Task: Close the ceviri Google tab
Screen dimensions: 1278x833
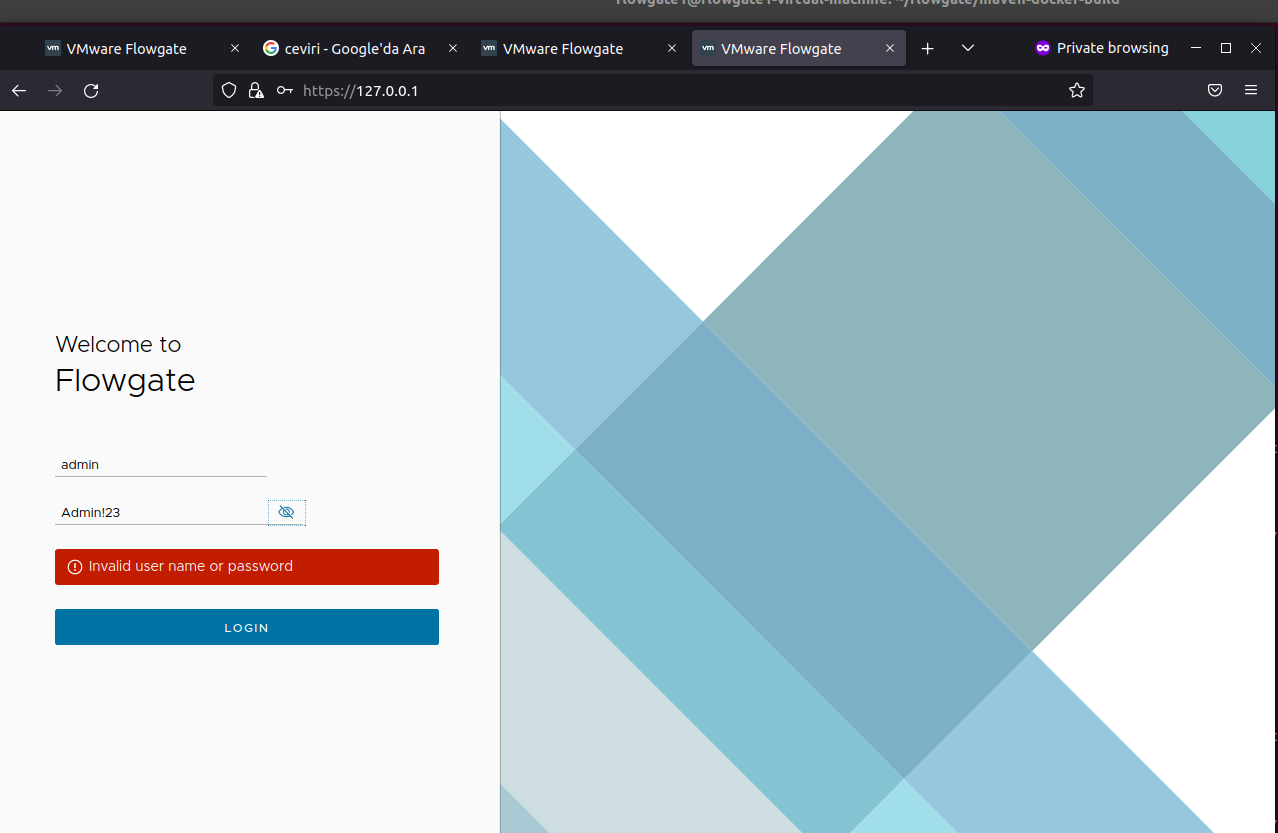Action: (453, 48)
